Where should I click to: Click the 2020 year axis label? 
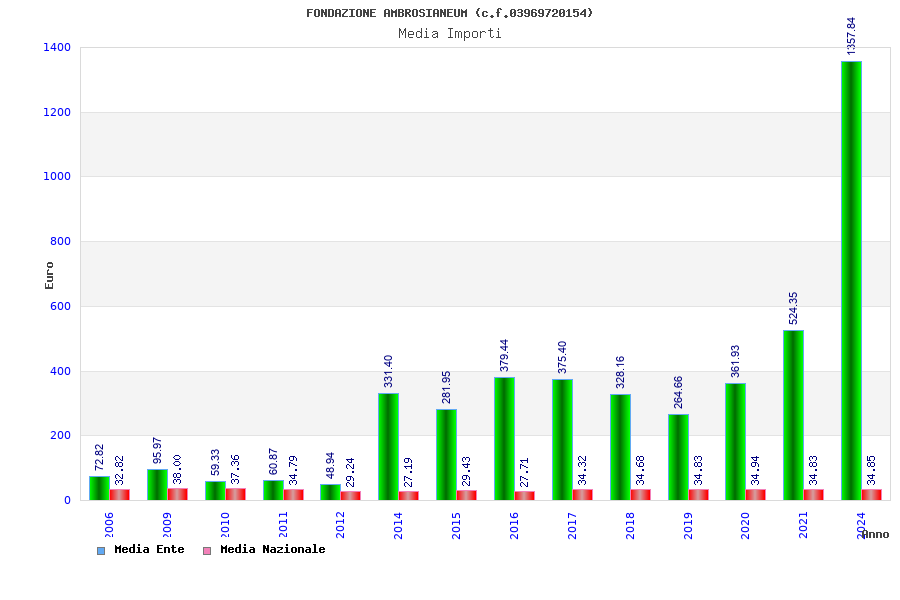click(745, 525)
